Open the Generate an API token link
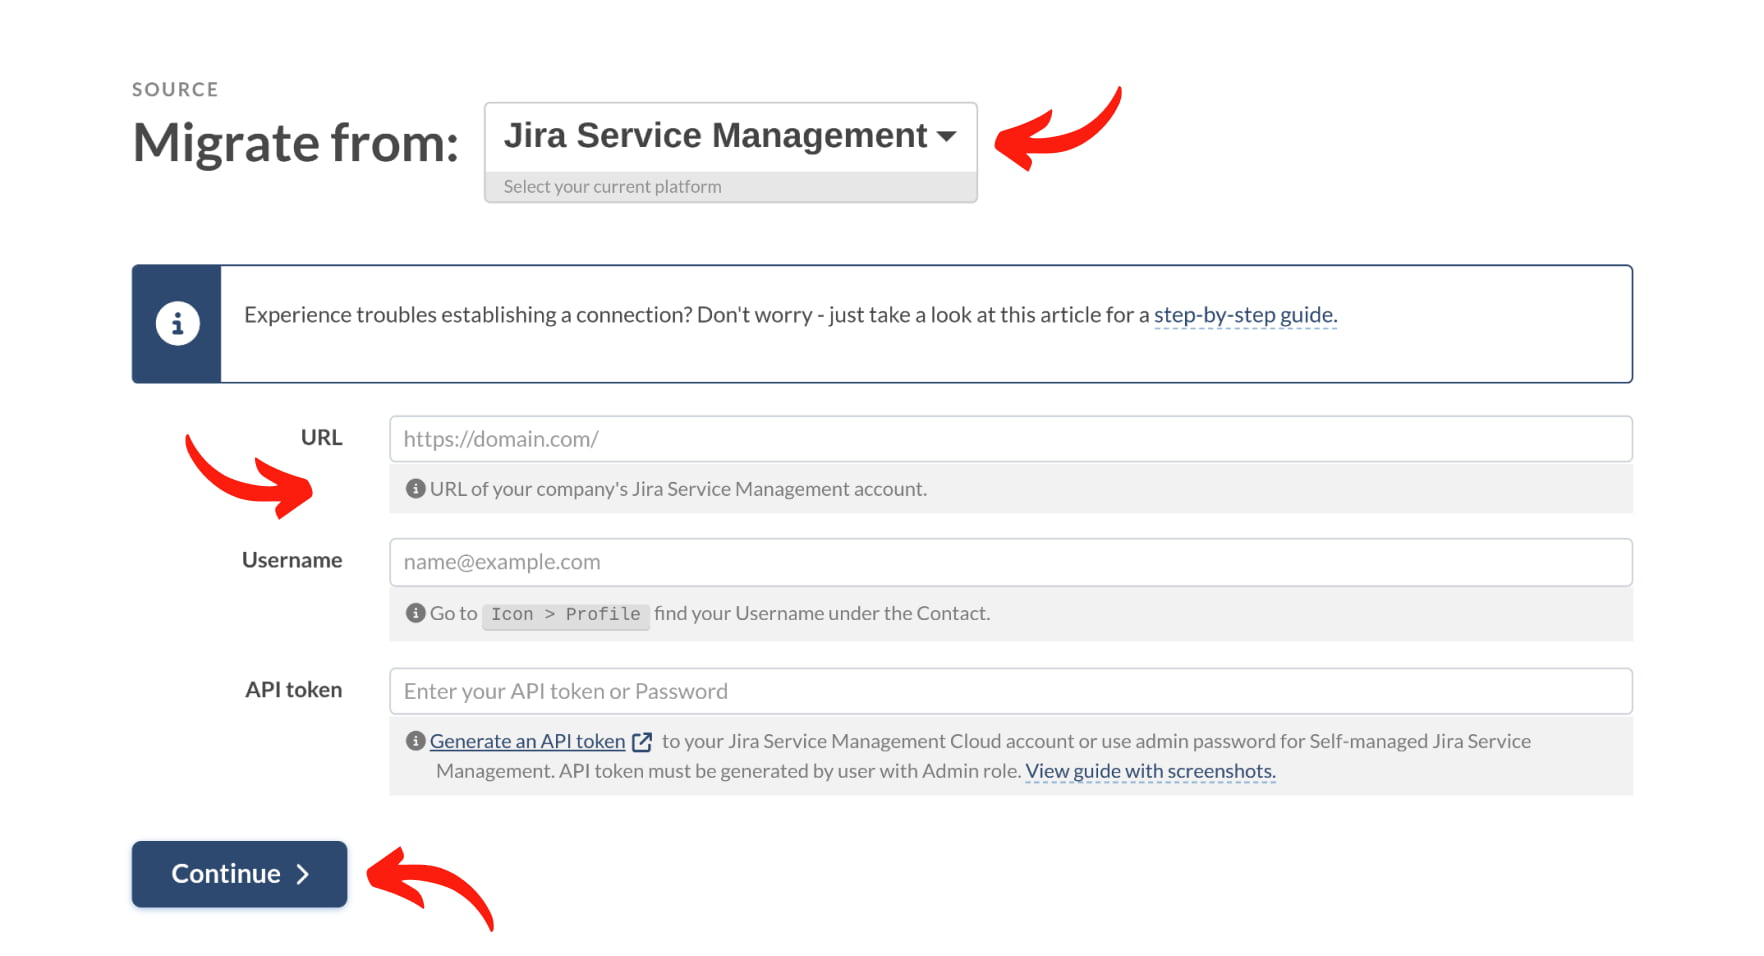Screen dimensions: 1764x956 (527, 741)
